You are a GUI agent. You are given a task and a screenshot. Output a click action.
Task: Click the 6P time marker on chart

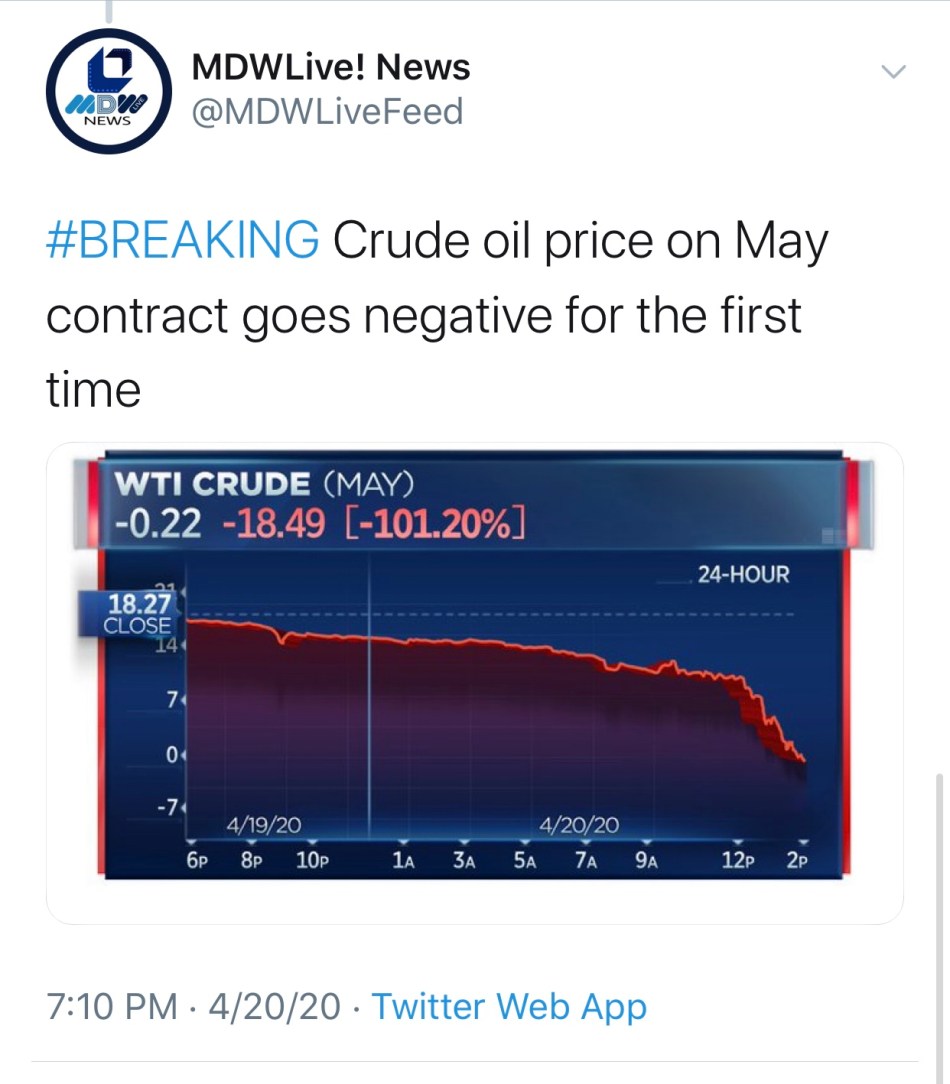point(197,860)
